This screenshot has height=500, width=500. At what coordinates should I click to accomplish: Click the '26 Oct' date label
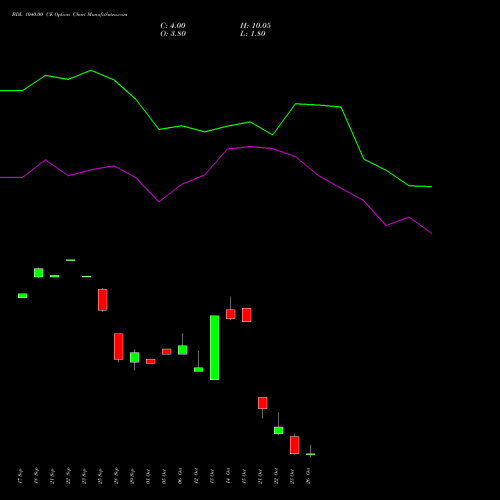tap(308, 476)
